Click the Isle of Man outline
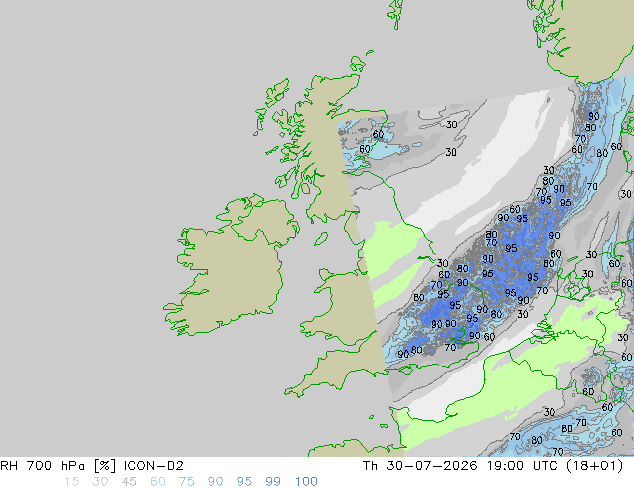The width and height of the screenshot is (634, 490). click(x=321, y=239)
